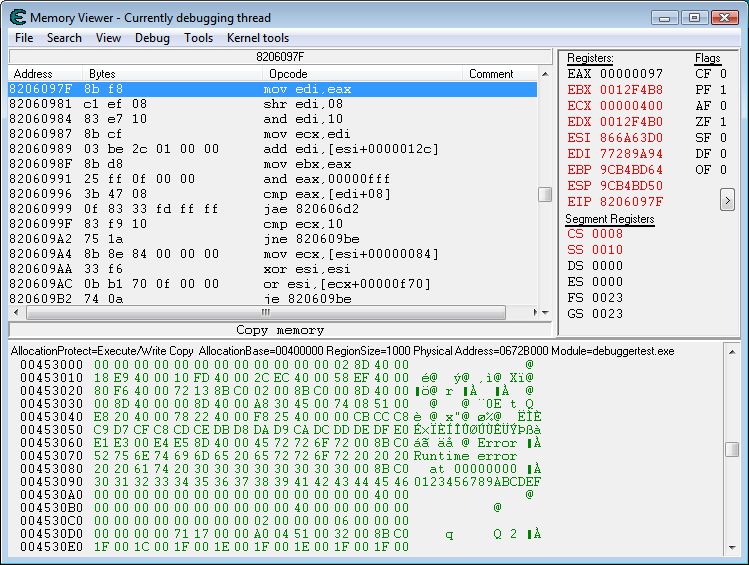Click the disassembler's scroll up arrow
Image resolution: width=749 pixels, height=565 pixels.
click(x=545, y=74)
